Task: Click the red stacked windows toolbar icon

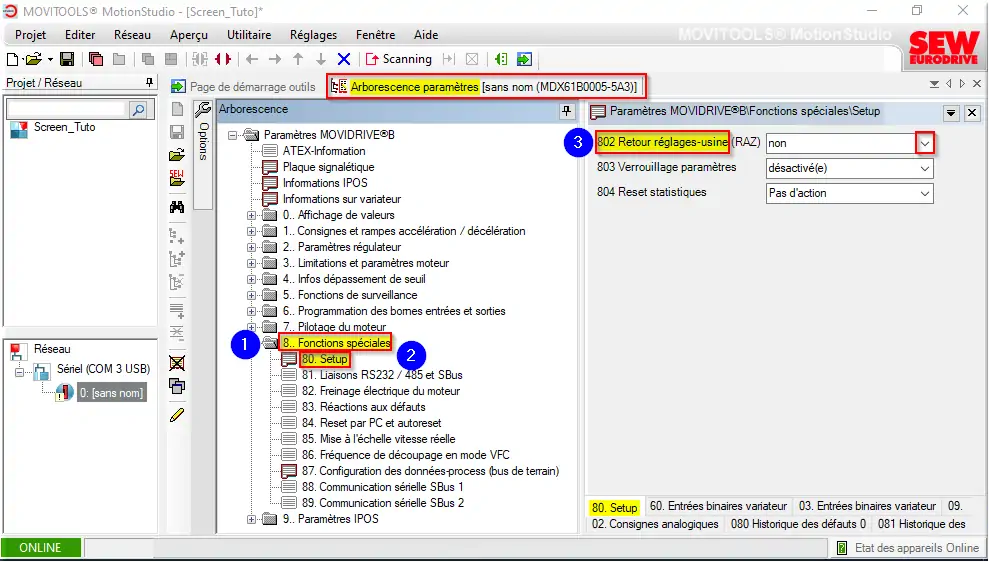Action: click(96, 59)
